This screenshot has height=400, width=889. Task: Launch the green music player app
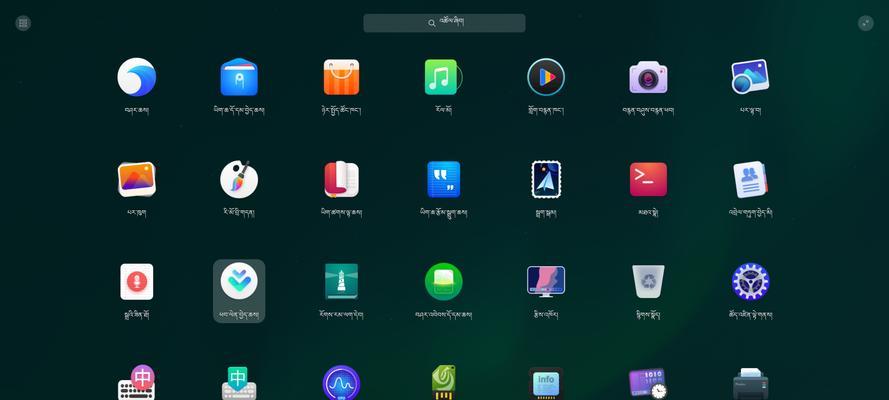[443, 77]
